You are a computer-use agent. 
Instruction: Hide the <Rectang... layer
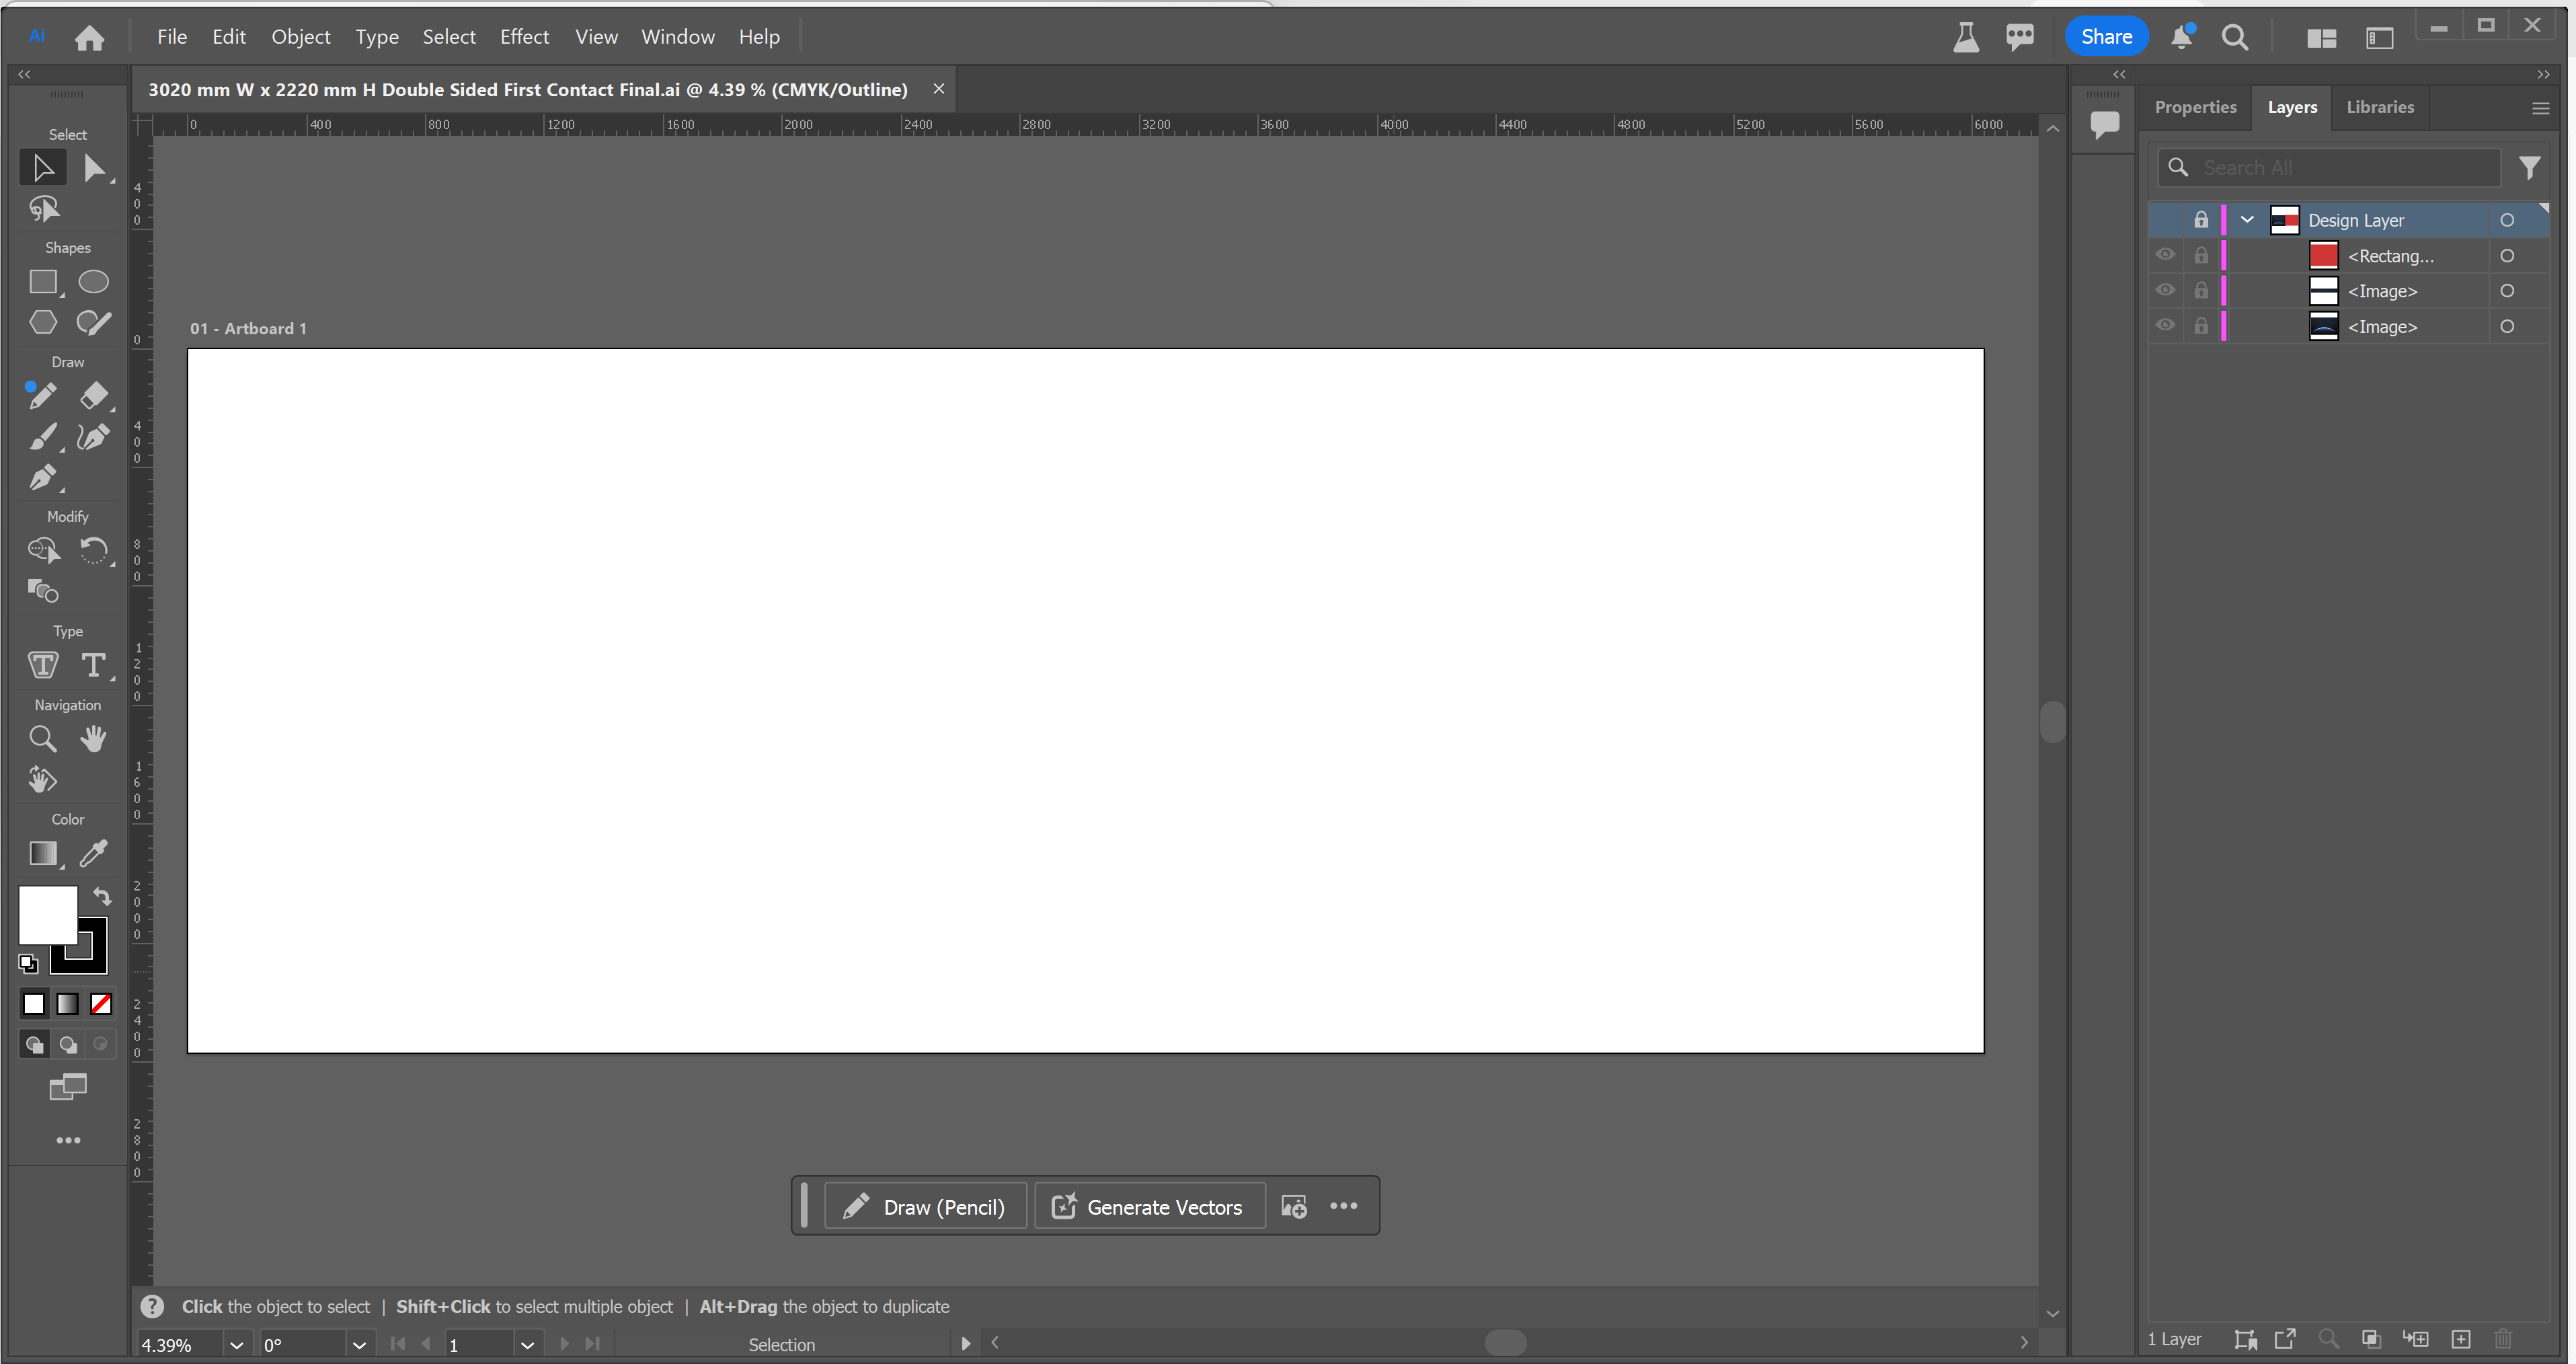(x=2166, y=255)
